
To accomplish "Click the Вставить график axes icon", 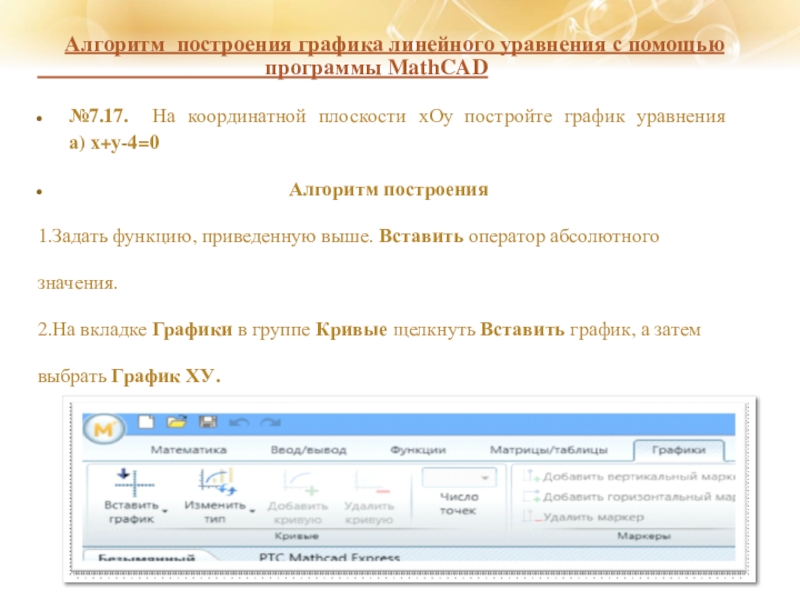I will coord(134,482).
